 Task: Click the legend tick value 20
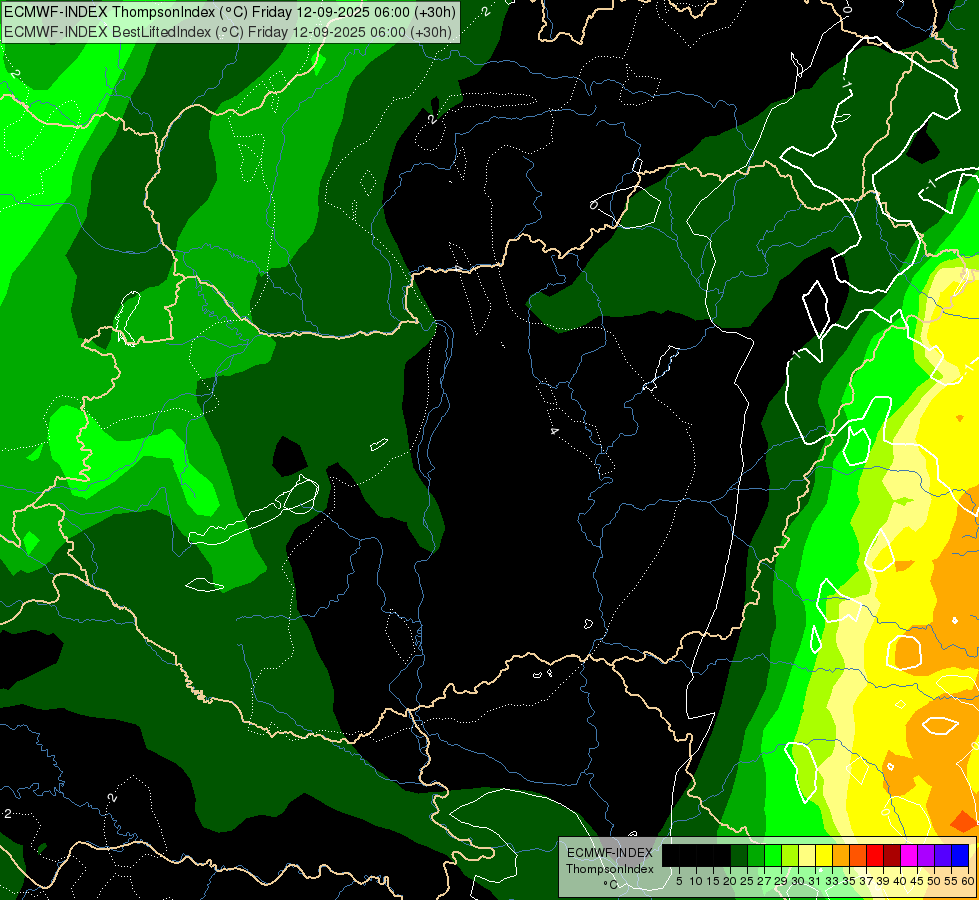coord(731,881)
